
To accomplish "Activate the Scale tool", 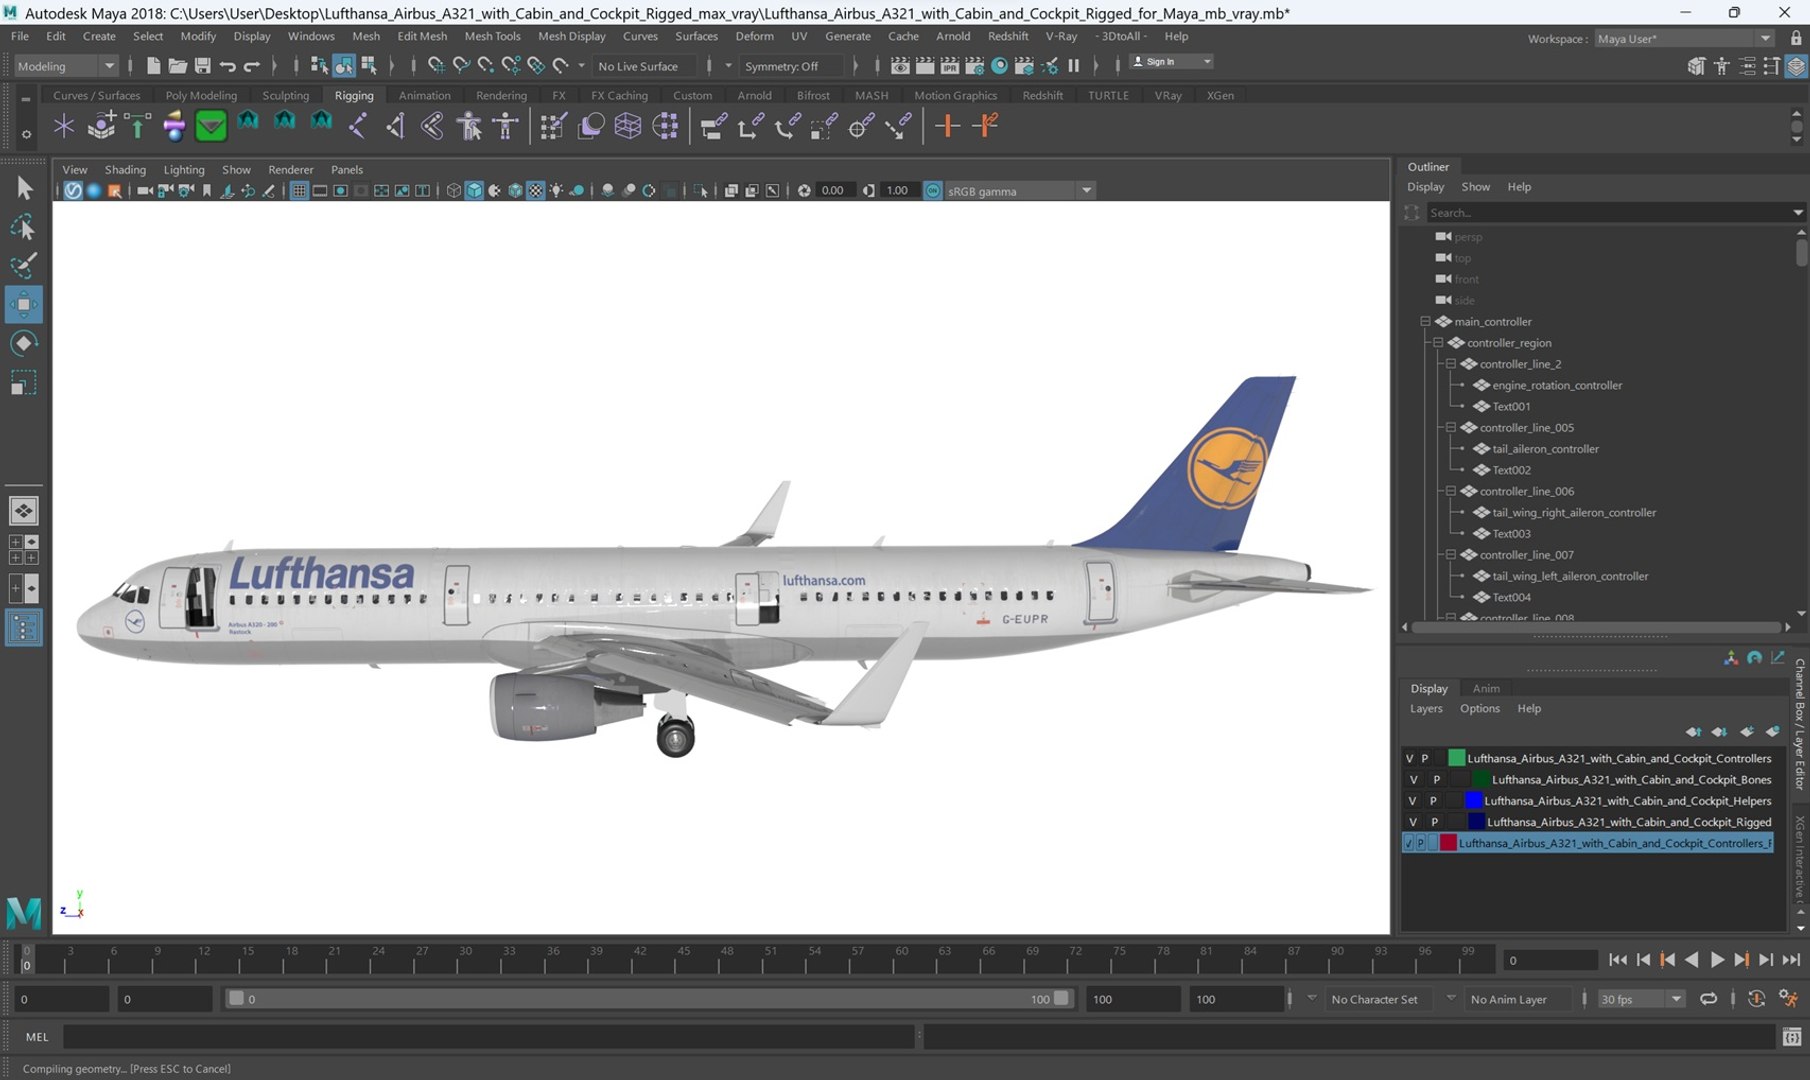I will pos(24,383).
